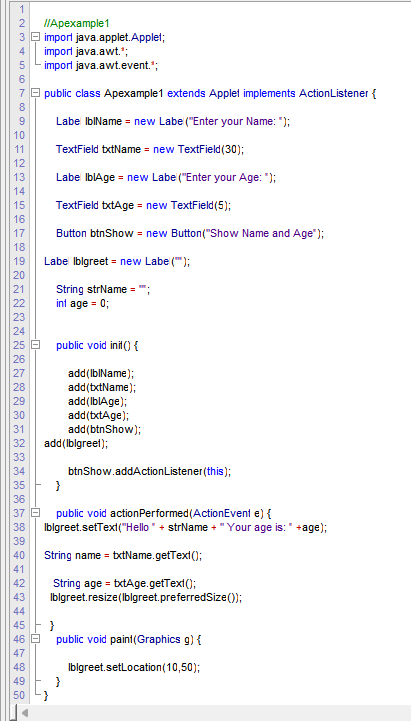Click the //Apexample1 comment text
This screenshot has height=721, width=411.
(x=77, y=23)
